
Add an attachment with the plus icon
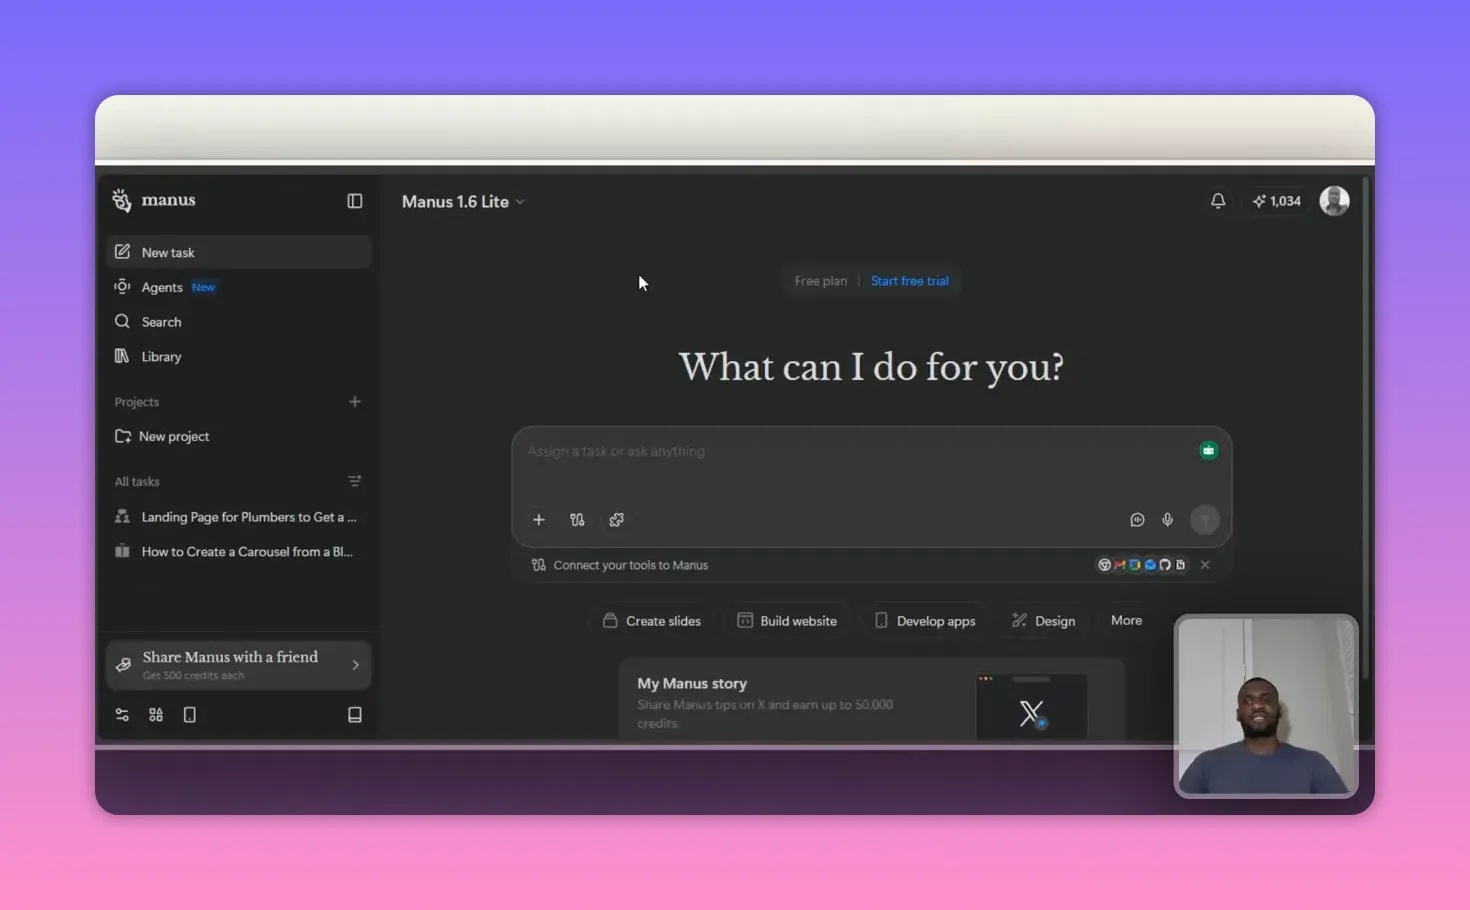538,520
